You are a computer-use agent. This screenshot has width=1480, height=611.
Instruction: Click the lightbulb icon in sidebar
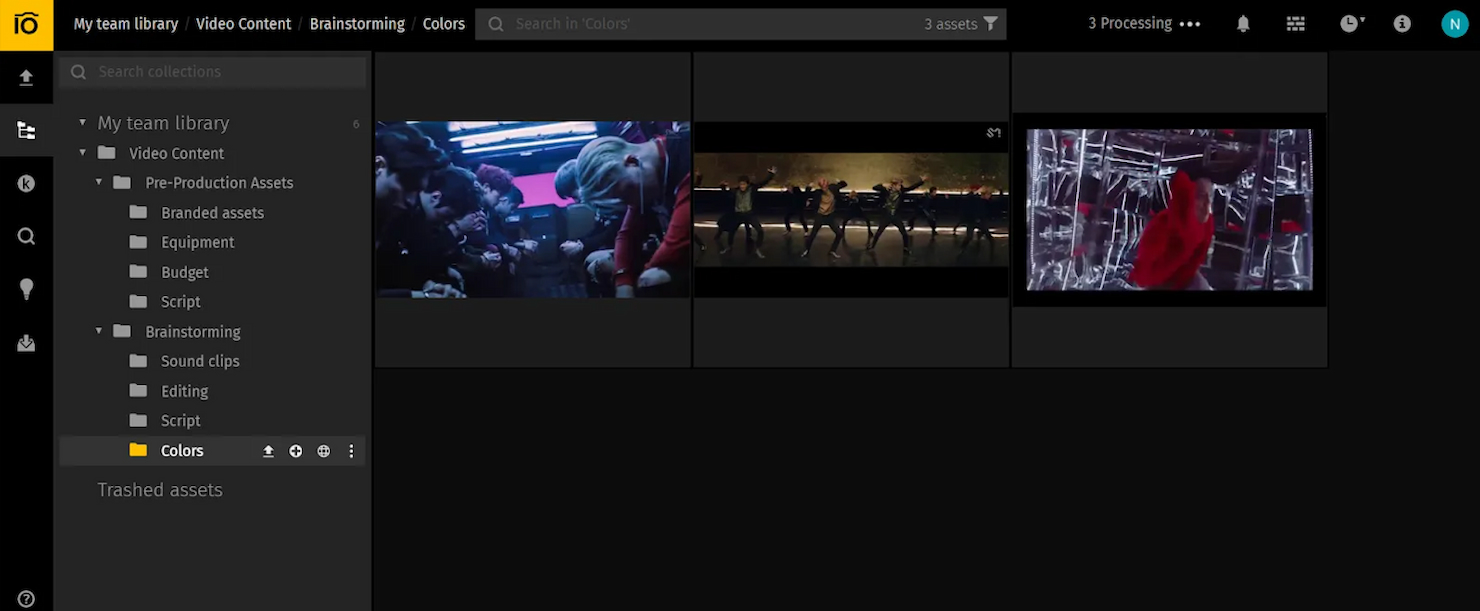pos(26,289)
